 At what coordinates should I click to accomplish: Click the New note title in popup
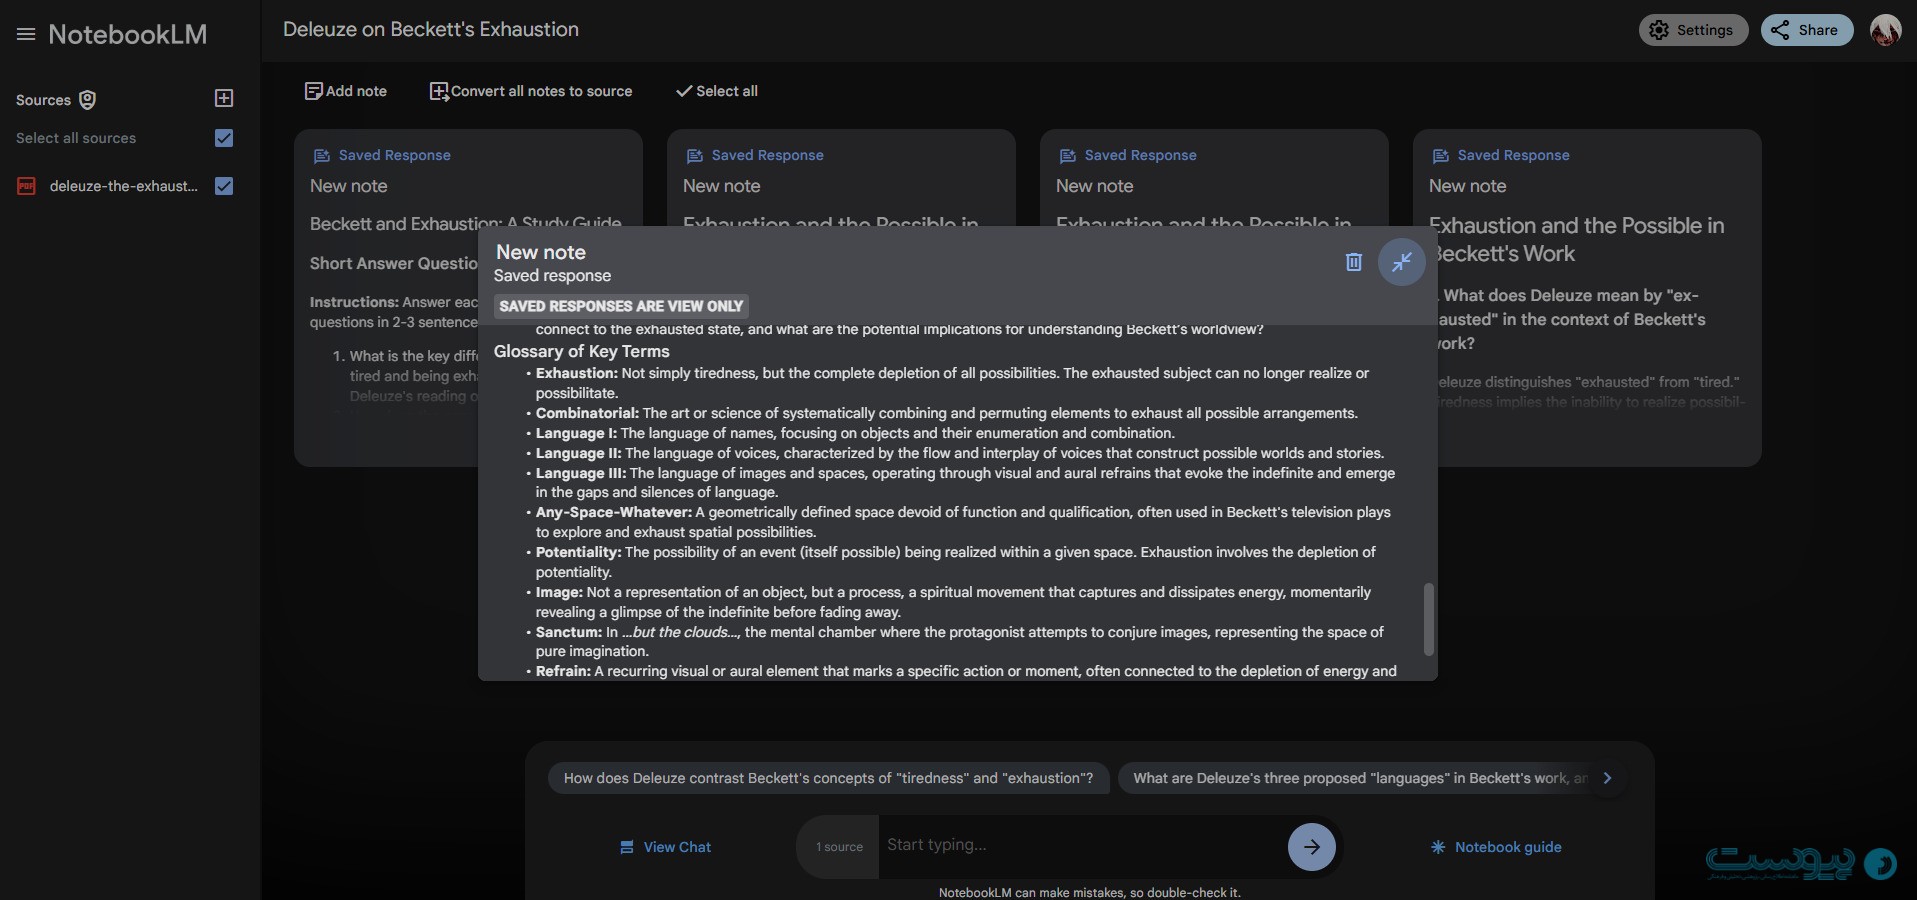(541, 252)
